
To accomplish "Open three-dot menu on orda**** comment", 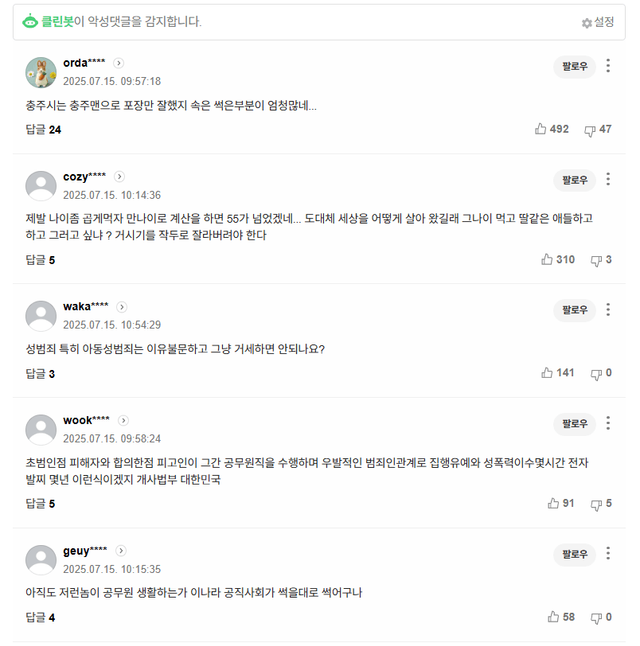I will point(608,66).
